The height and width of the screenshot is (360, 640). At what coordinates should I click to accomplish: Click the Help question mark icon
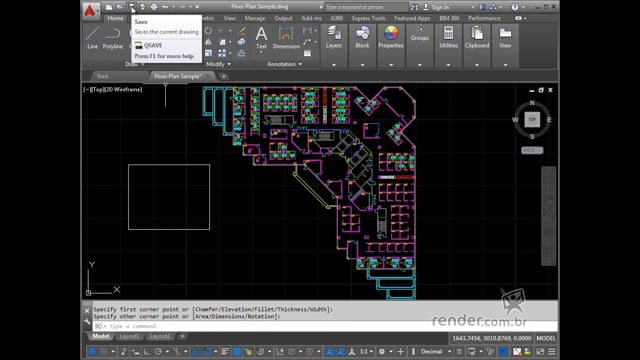515,7
